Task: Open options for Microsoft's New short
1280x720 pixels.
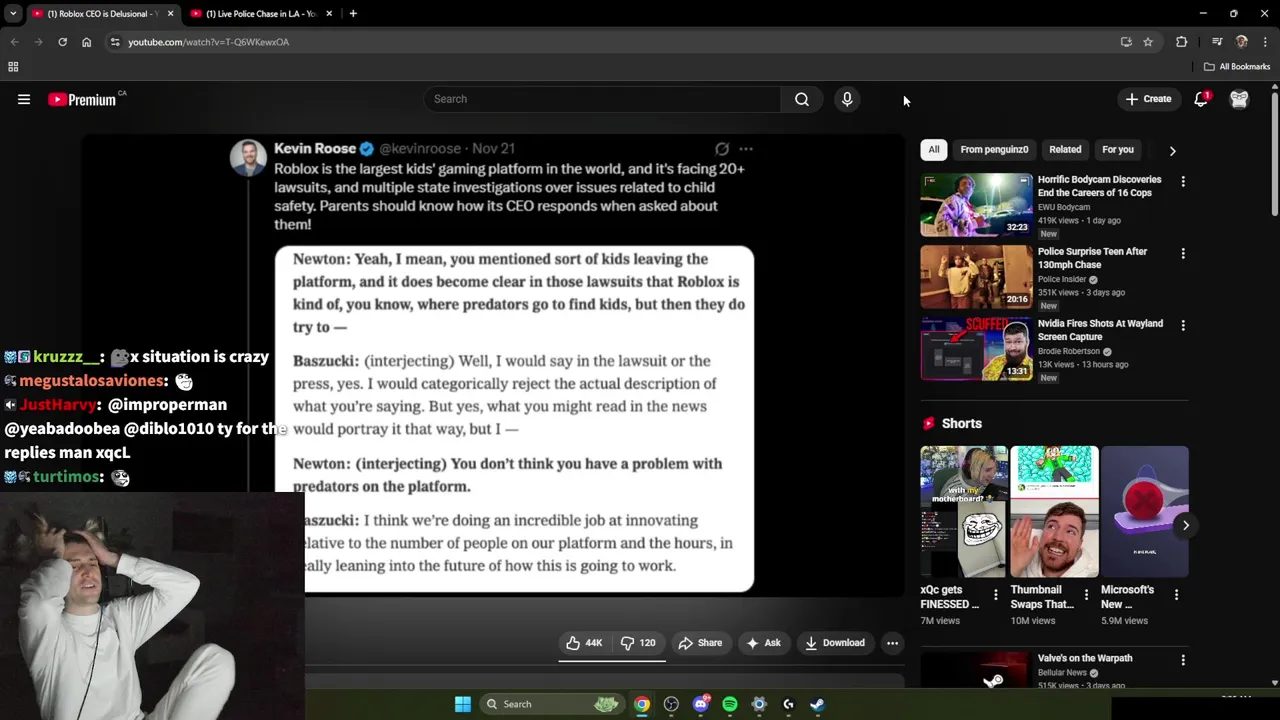Action: (x=1176, y=595)
